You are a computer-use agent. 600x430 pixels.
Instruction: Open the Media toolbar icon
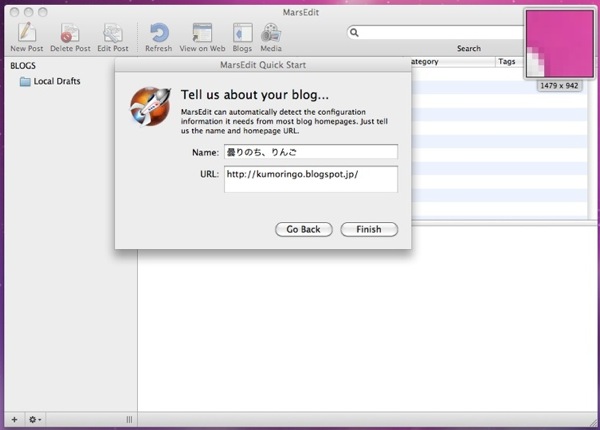(x=271, y=32)
